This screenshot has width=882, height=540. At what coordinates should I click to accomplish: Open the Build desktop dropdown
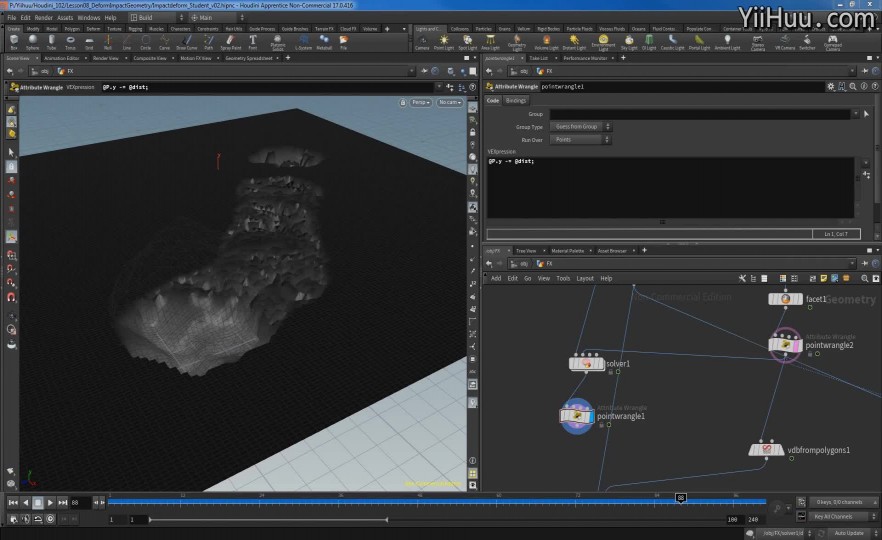point(156,17)
